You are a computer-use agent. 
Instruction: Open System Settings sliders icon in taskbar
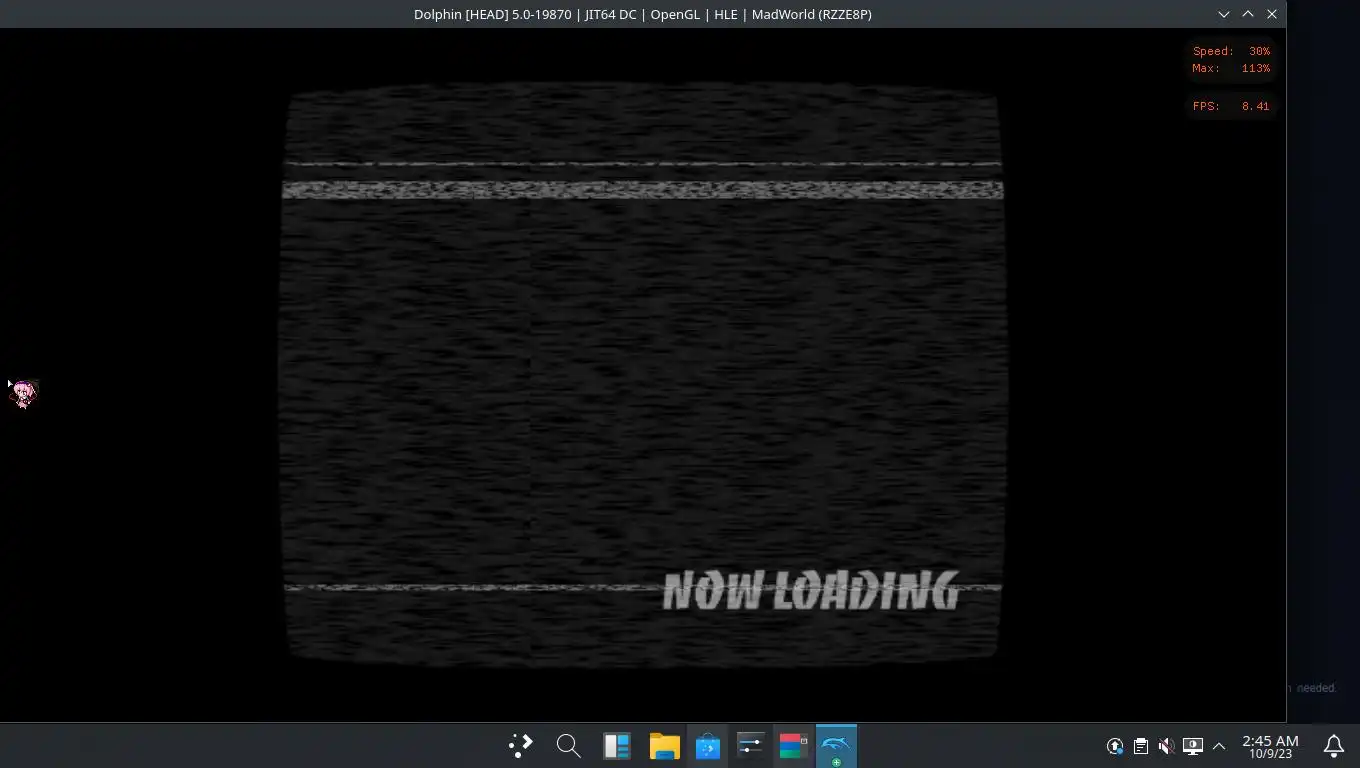(x=750, y=746)
